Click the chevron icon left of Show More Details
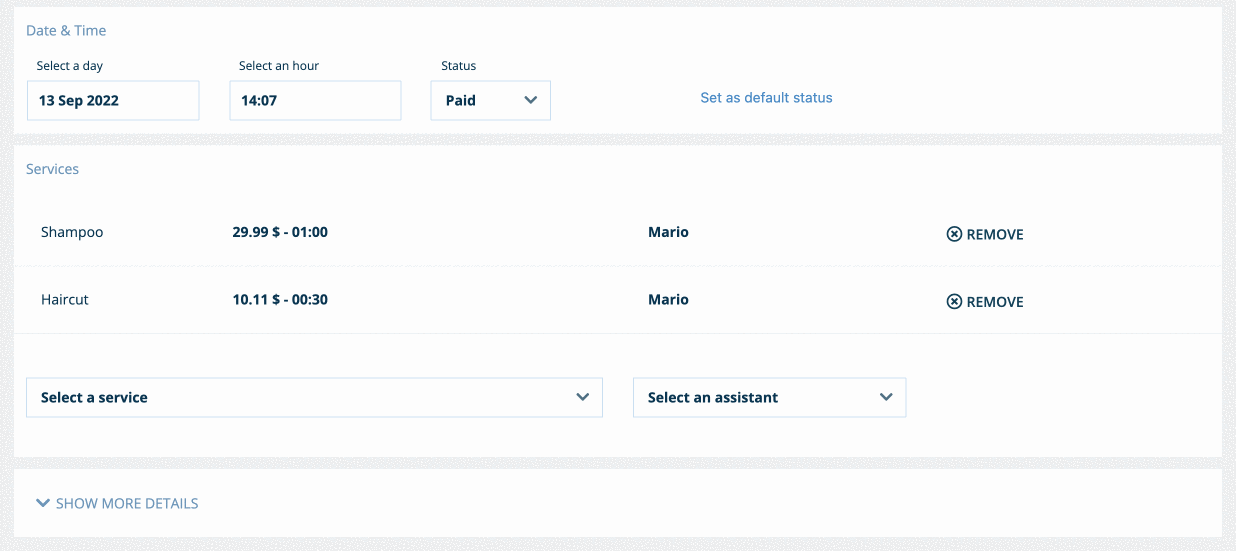 [43, 503]
